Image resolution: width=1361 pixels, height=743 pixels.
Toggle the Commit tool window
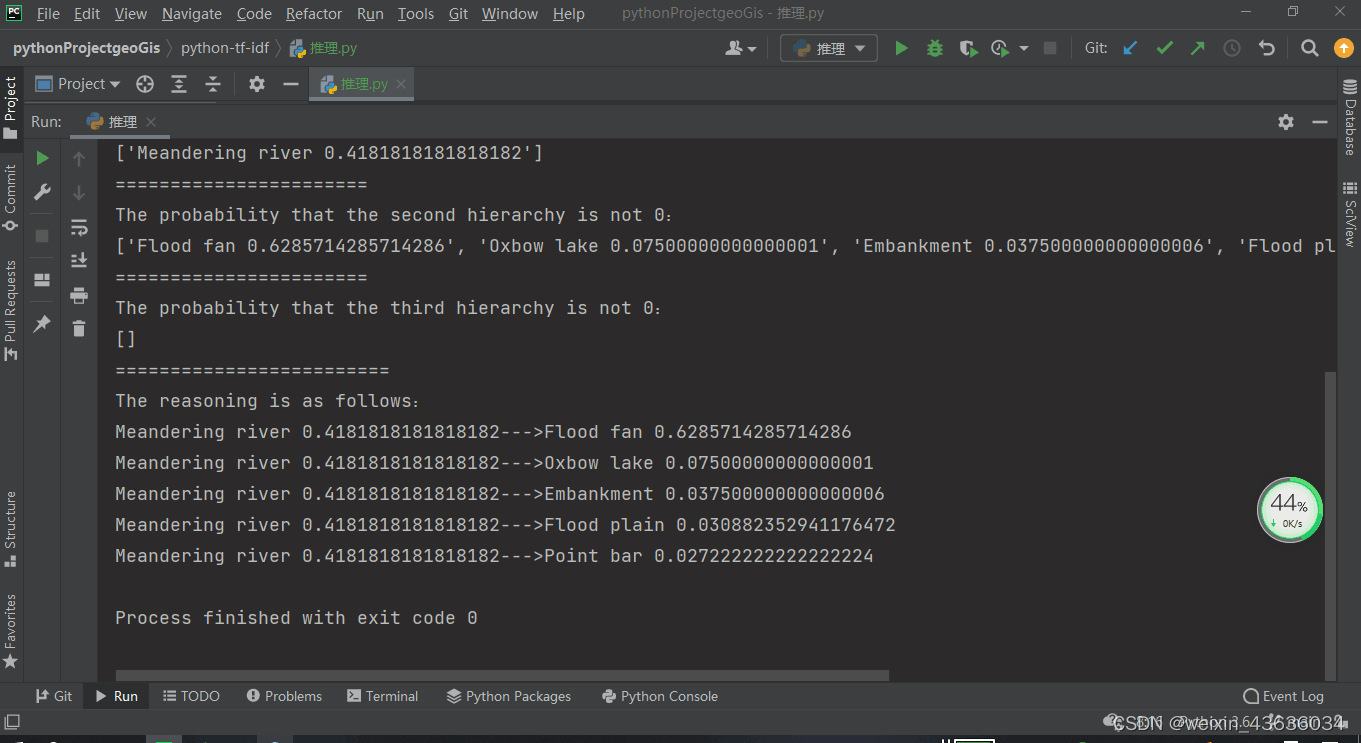11,197
